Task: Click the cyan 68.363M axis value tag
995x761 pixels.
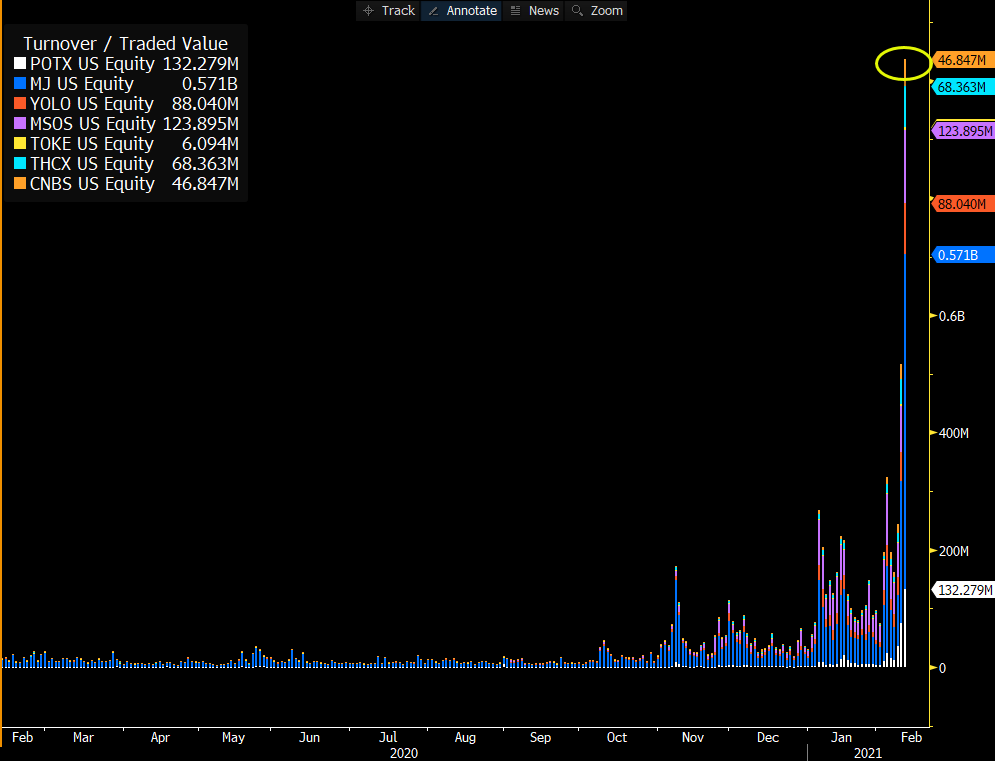Action: coord(960,87)
